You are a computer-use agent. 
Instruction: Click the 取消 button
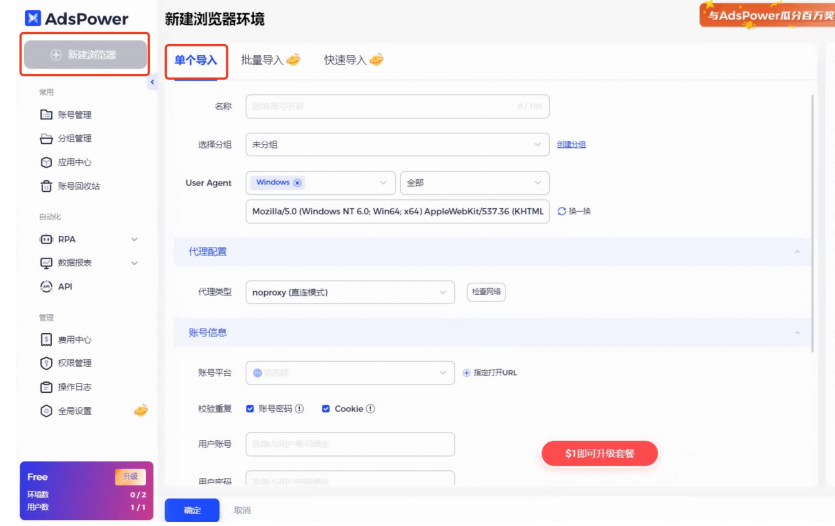[x=242, y=510]
